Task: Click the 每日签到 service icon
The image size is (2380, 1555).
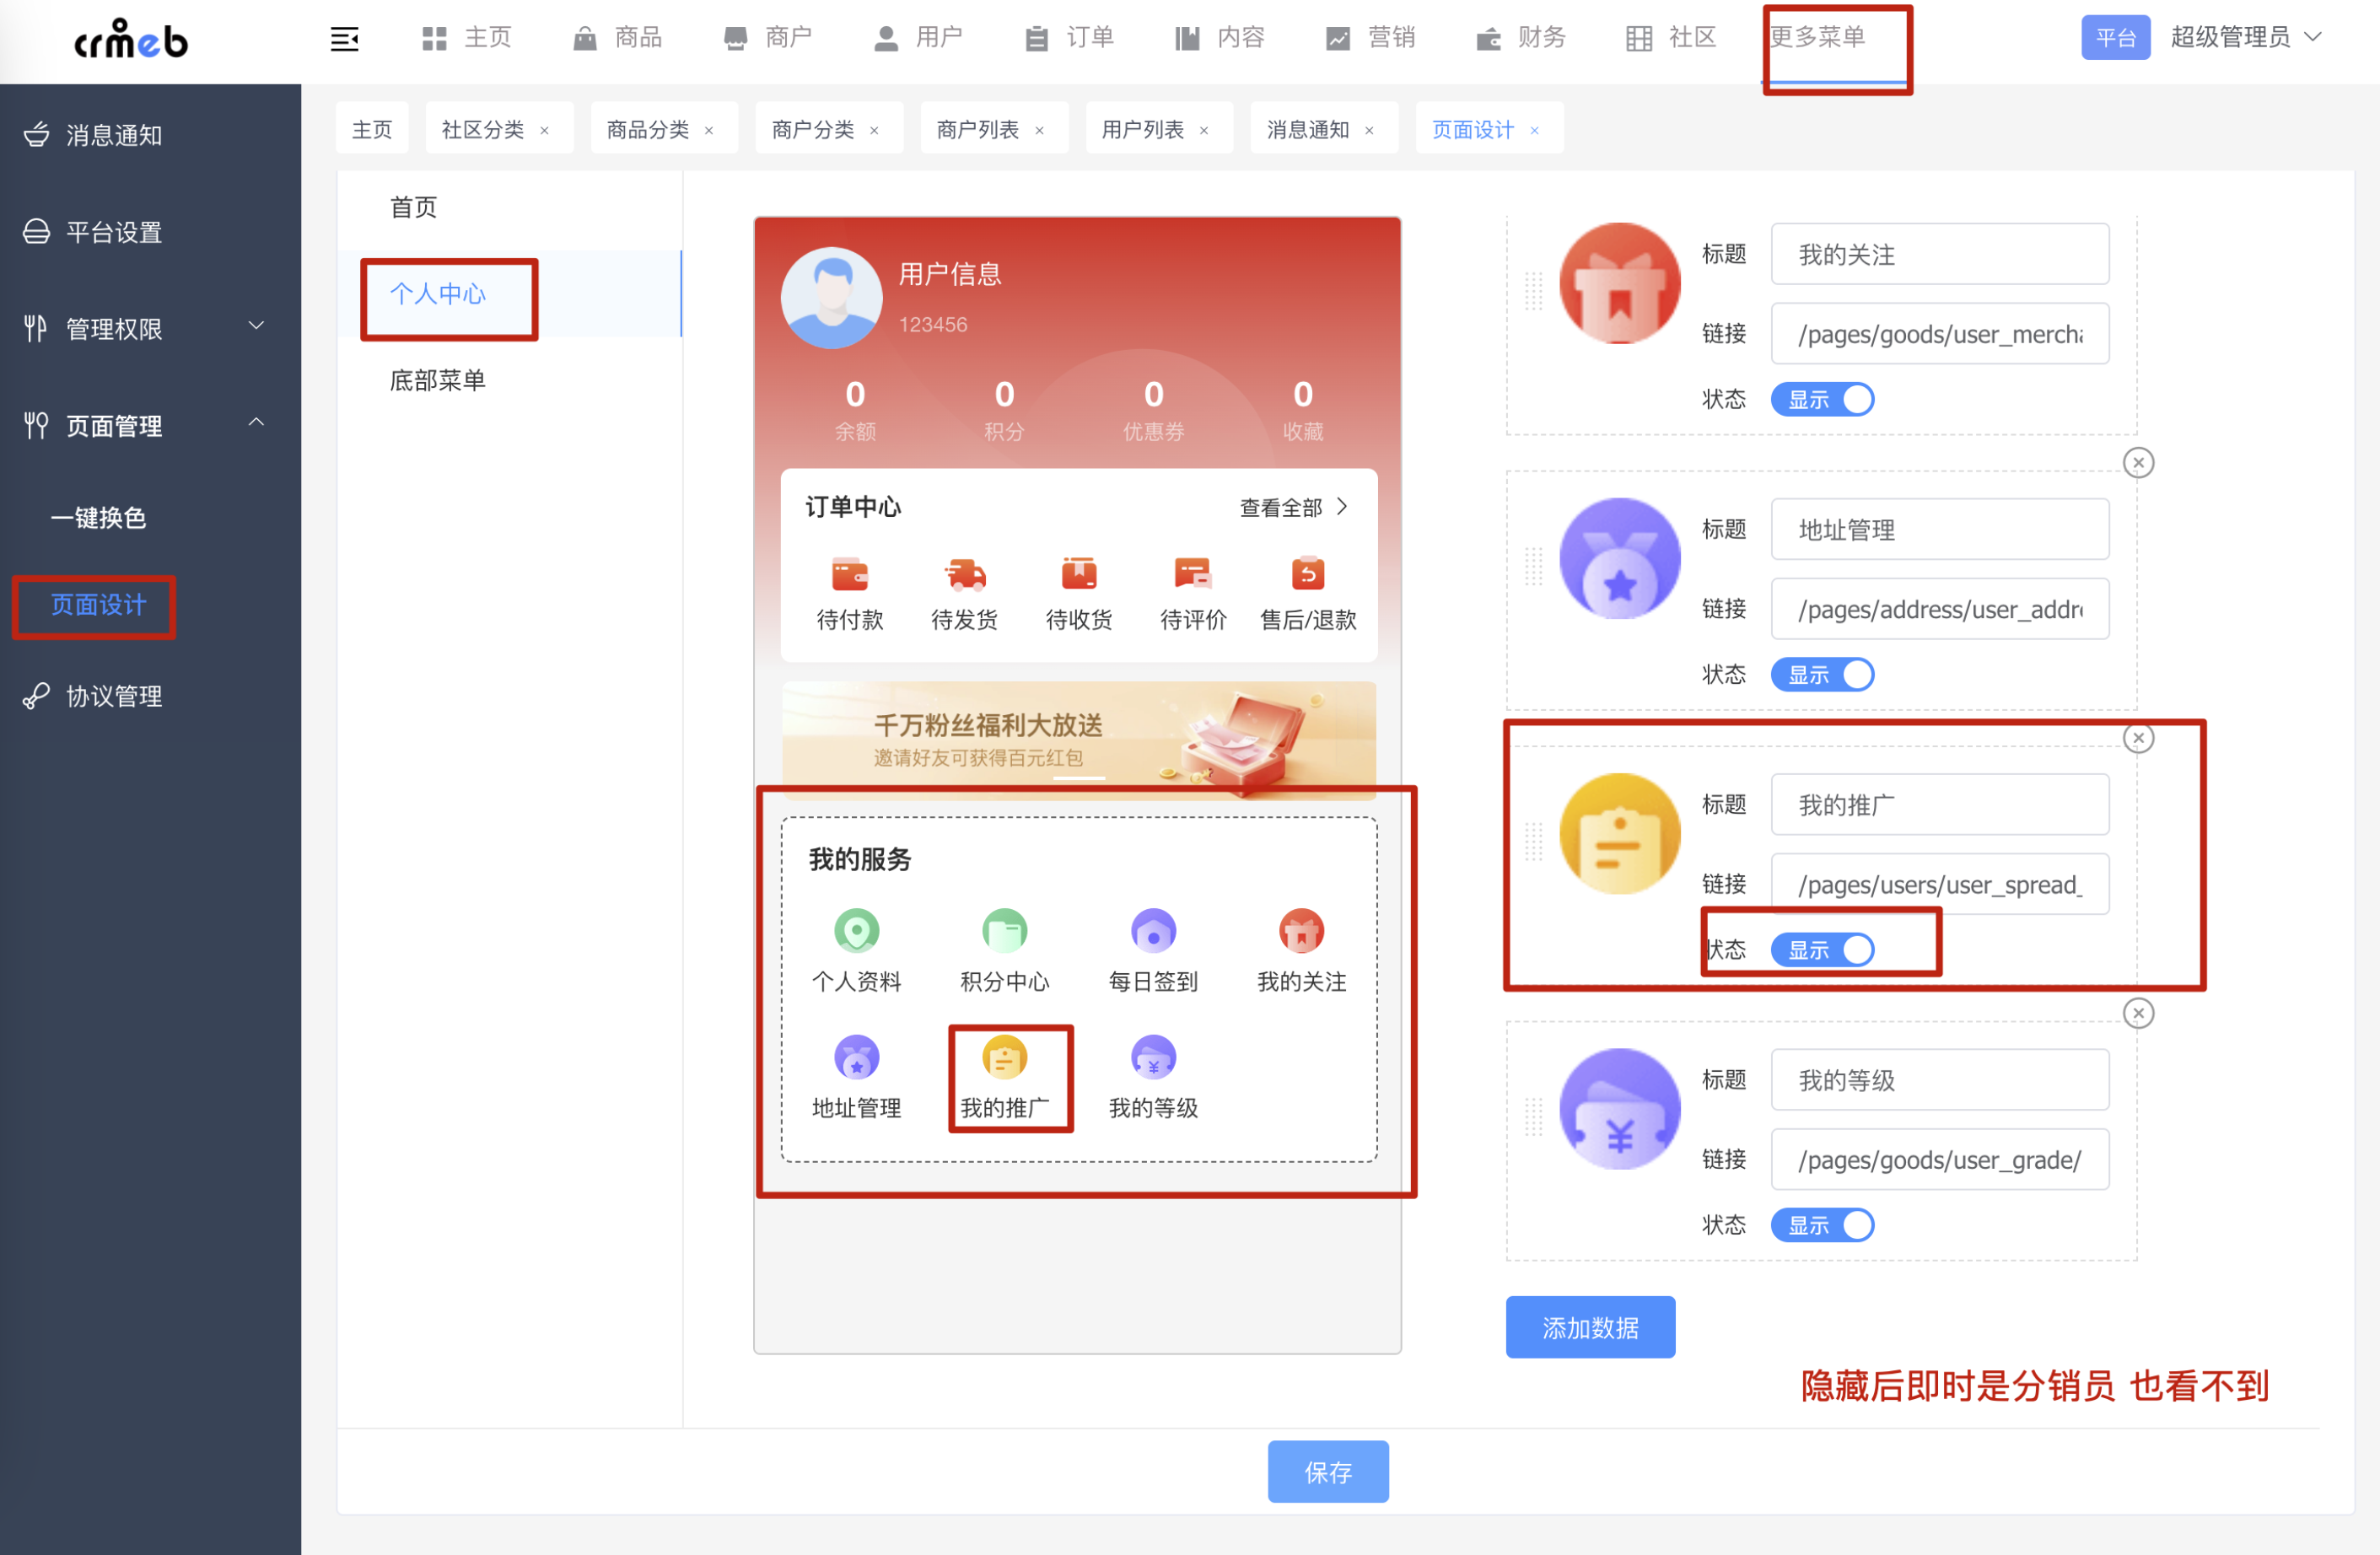Action: (1153, 930)
